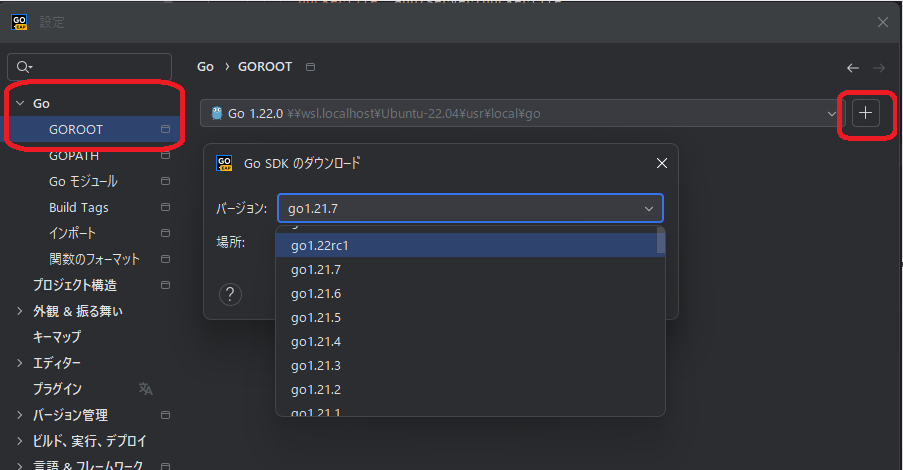
Task: Navigate forward with the right arrow
Action: click(879, 68)
